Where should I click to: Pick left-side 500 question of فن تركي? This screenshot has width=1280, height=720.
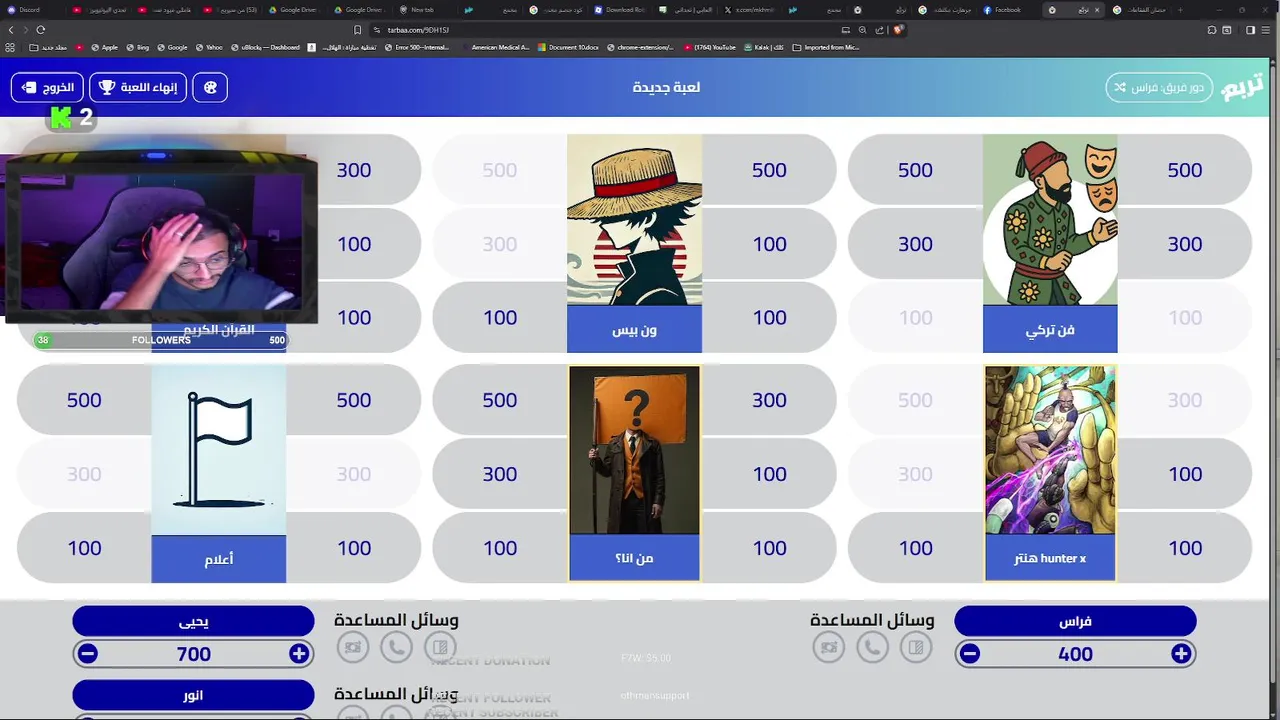click(x=915, y=170)
